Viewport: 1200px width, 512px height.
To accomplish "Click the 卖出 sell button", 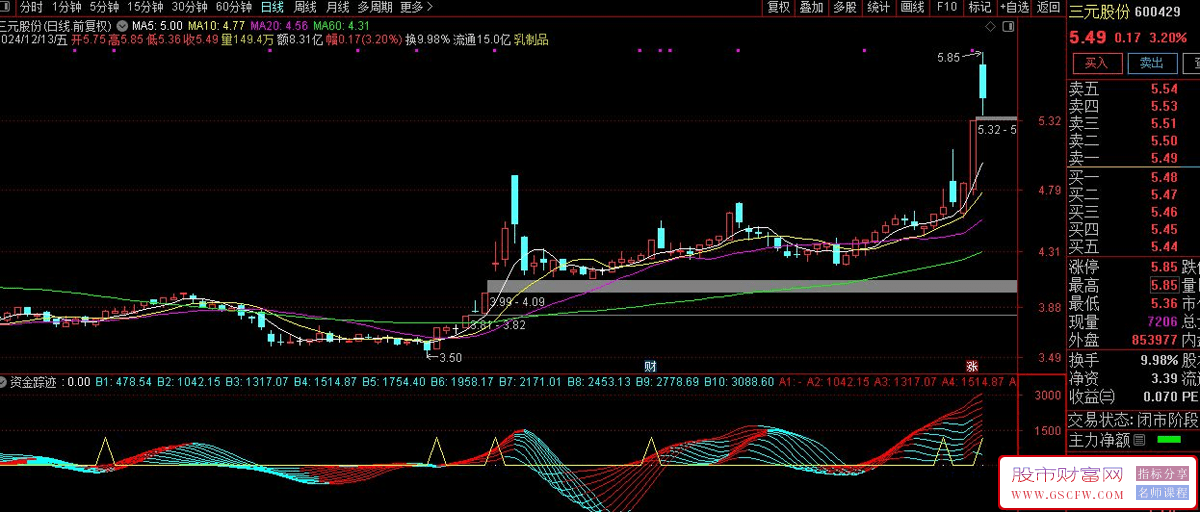I will click(x=1152, y=63).
